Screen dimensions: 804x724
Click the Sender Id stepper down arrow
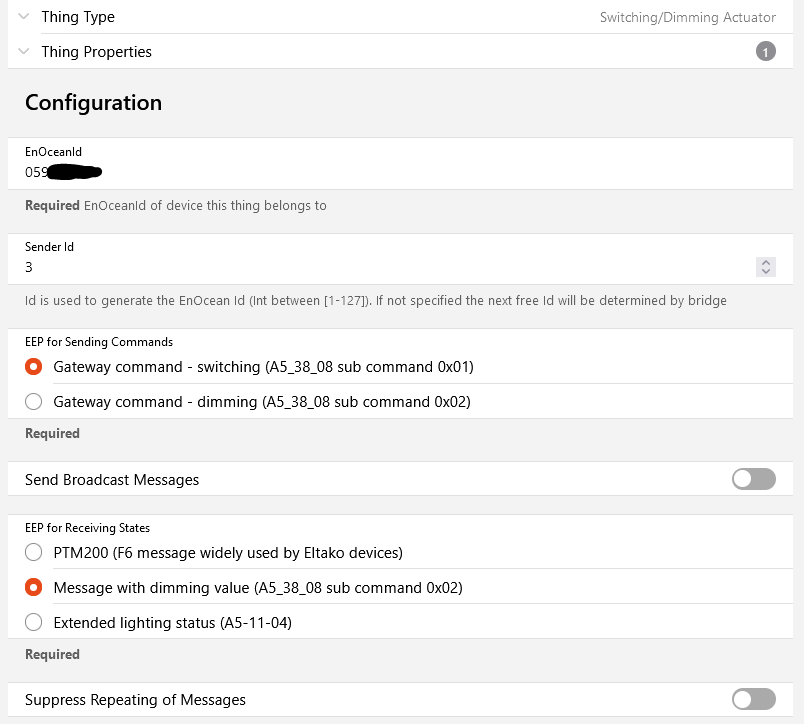tap(766, 271)
